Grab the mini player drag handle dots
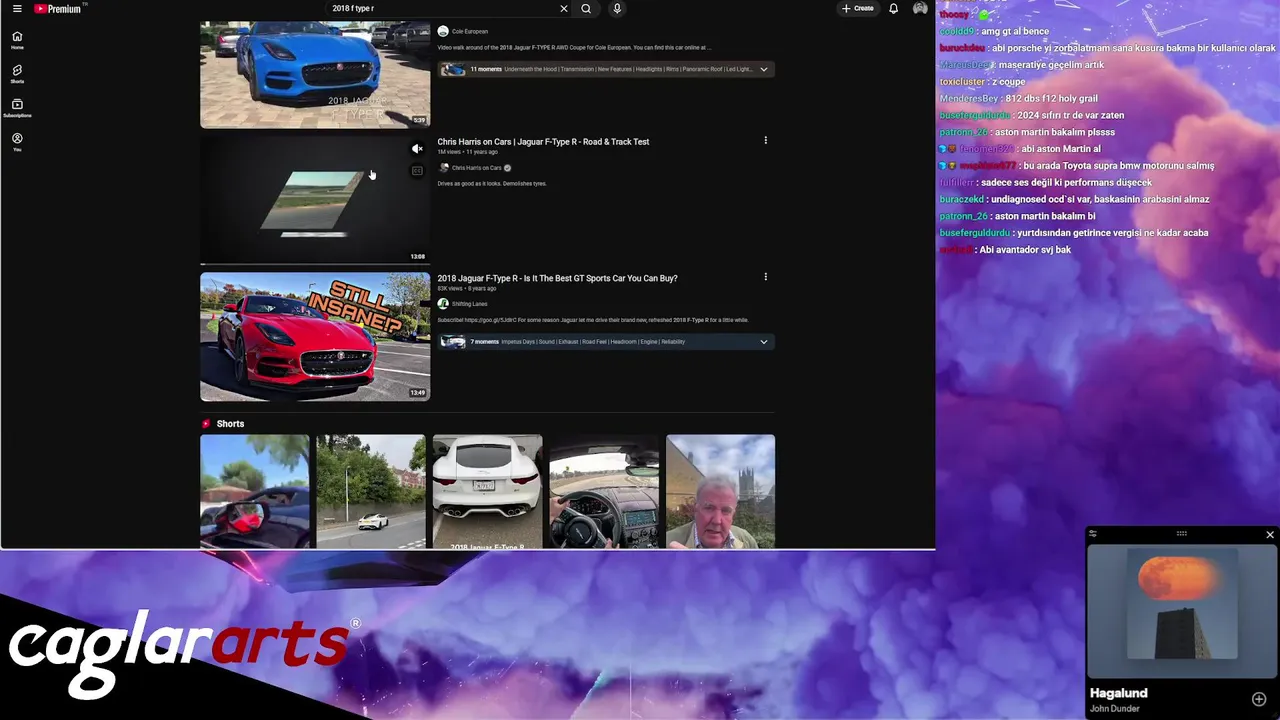This screenshot has width=1280, height=720. [x=1181, y=534]
